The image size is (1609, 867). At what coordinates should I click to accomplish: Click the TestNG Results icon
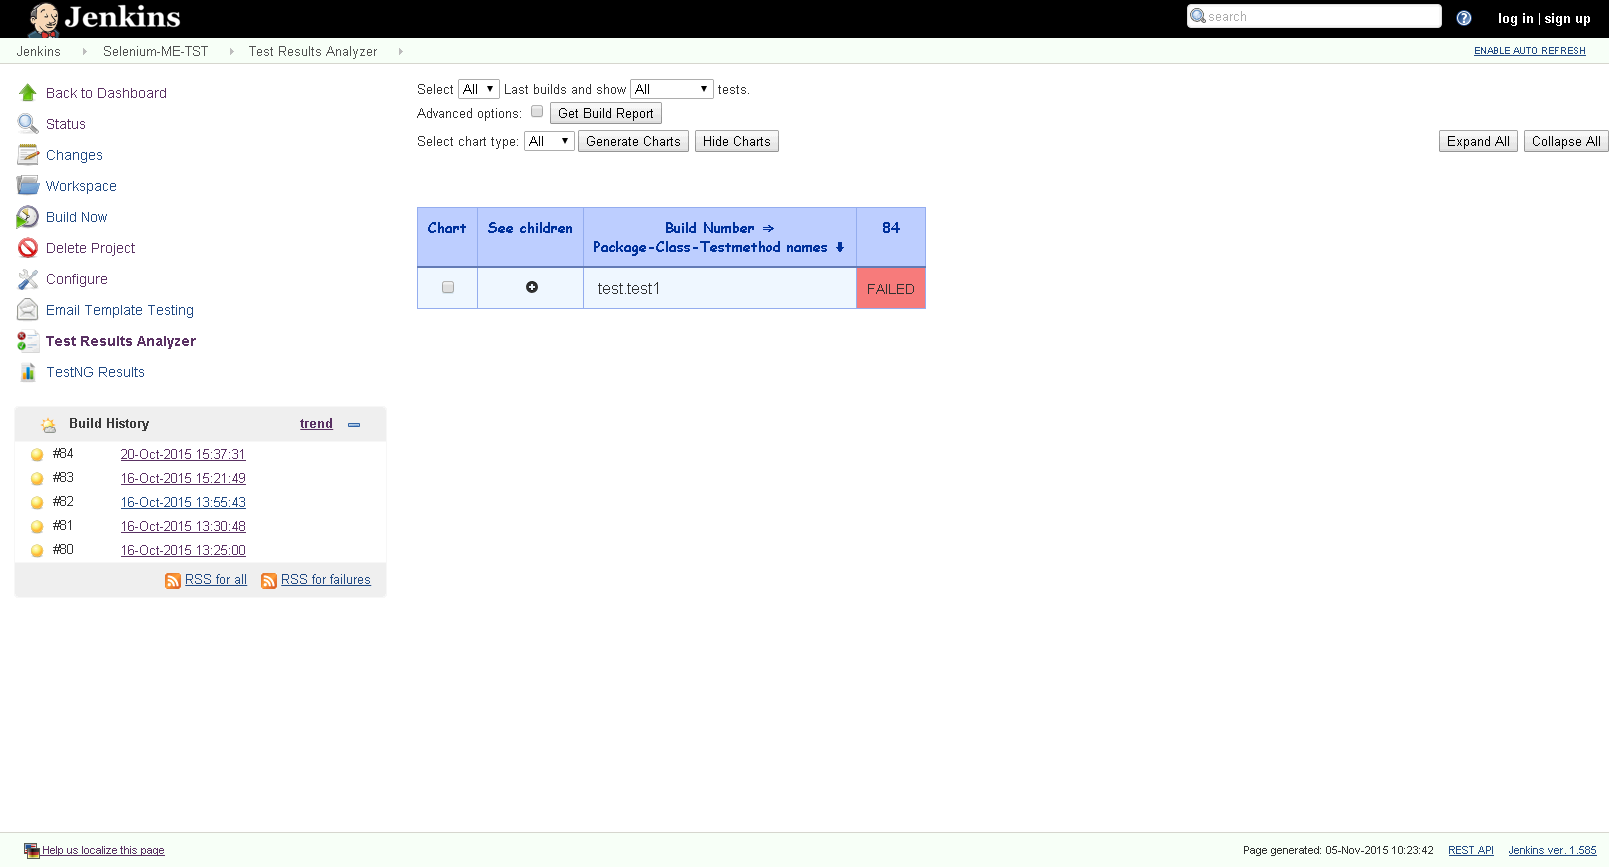click(x=27, y=372)
